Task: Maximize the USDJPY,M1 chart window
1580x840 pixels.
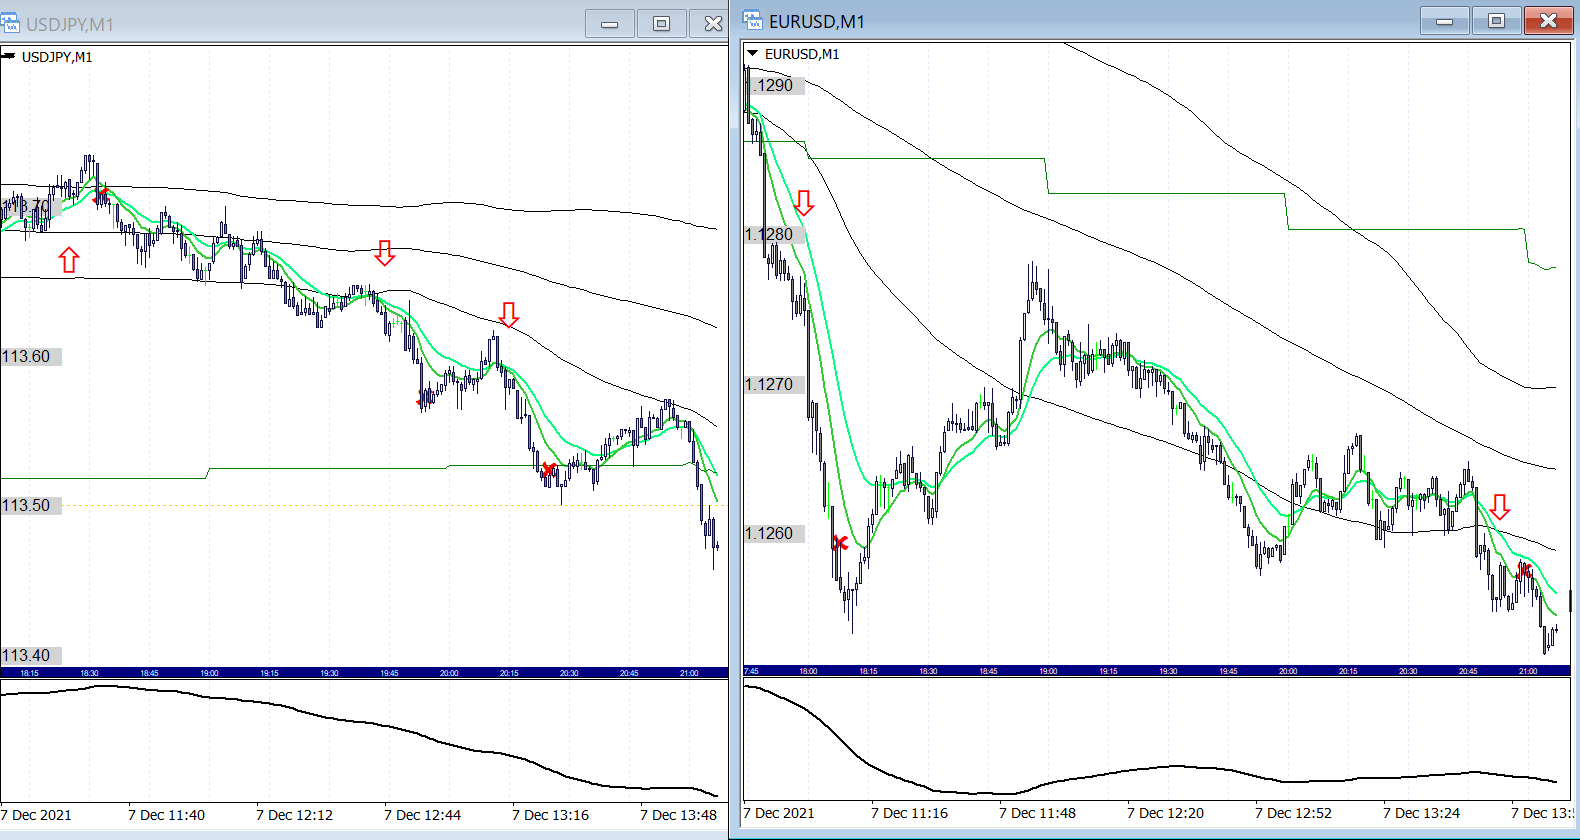Action: (x=661, y=23)
